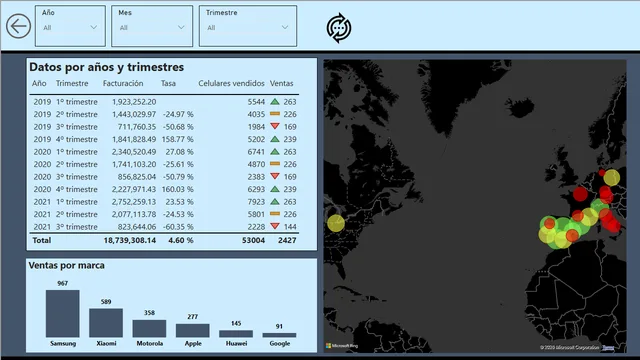Click the 'Ventas por marca' chart title
This screenshot has height=360, width=640.
click(67, 265)
